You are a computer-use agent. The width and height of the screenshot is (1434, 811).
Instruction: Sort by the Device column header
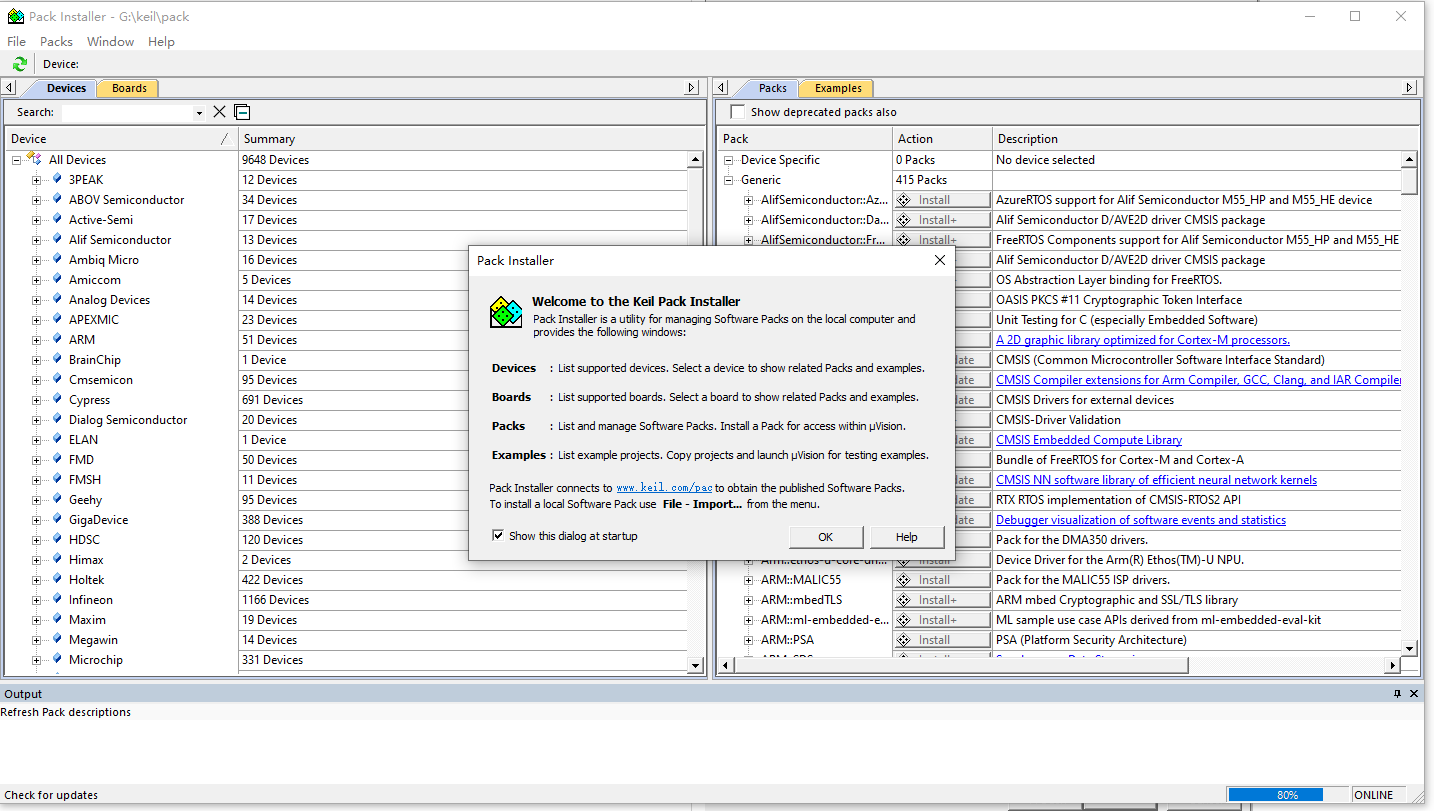coord(121,139)
